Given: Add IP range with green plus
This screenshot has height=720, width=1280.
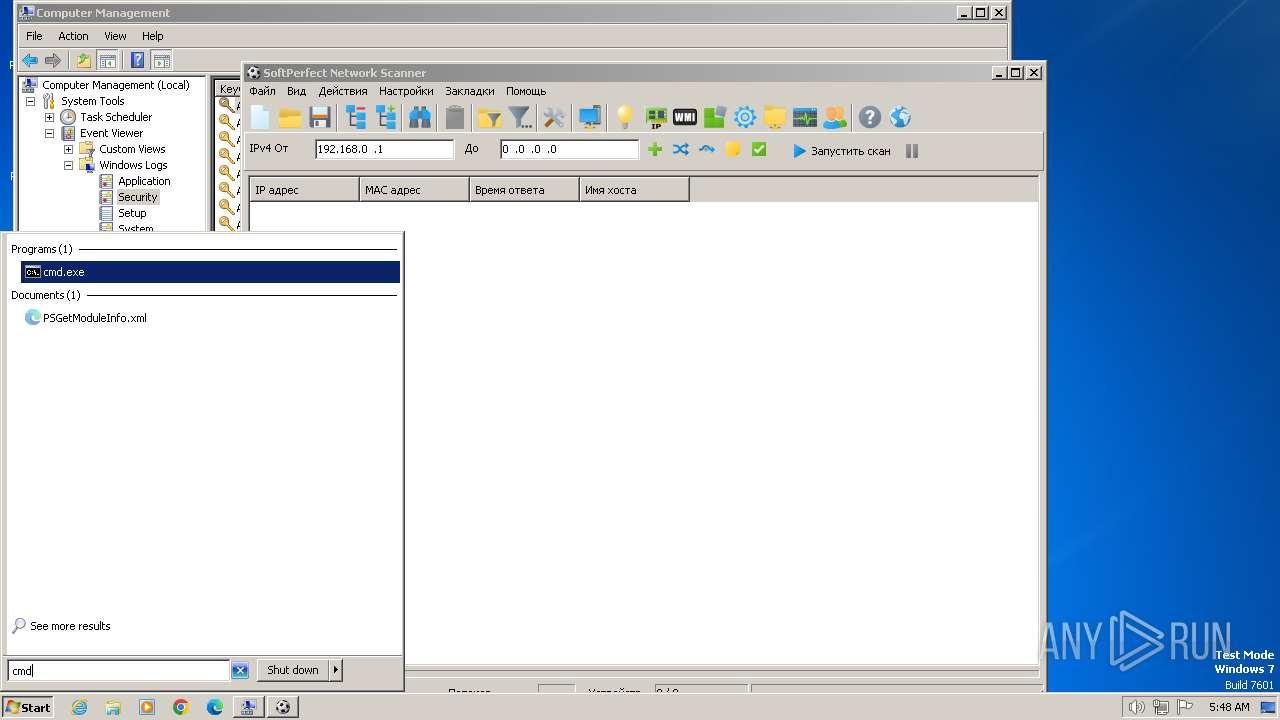Looking at the screenshot, I should click(x=655, y=150).
